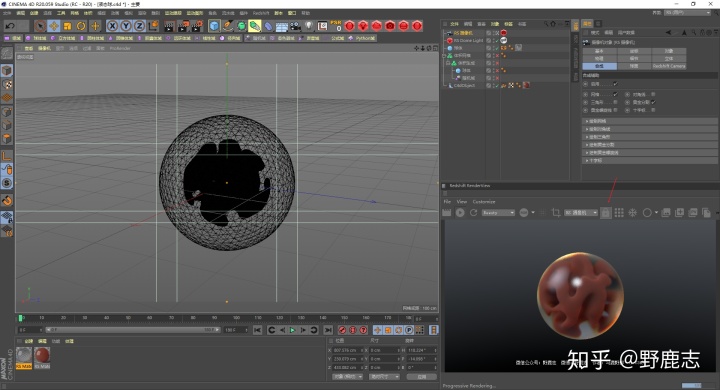Select the grey RS Material thumbnail
The width and height of the screenshot is (720, 390).
(x=24, y=358)
